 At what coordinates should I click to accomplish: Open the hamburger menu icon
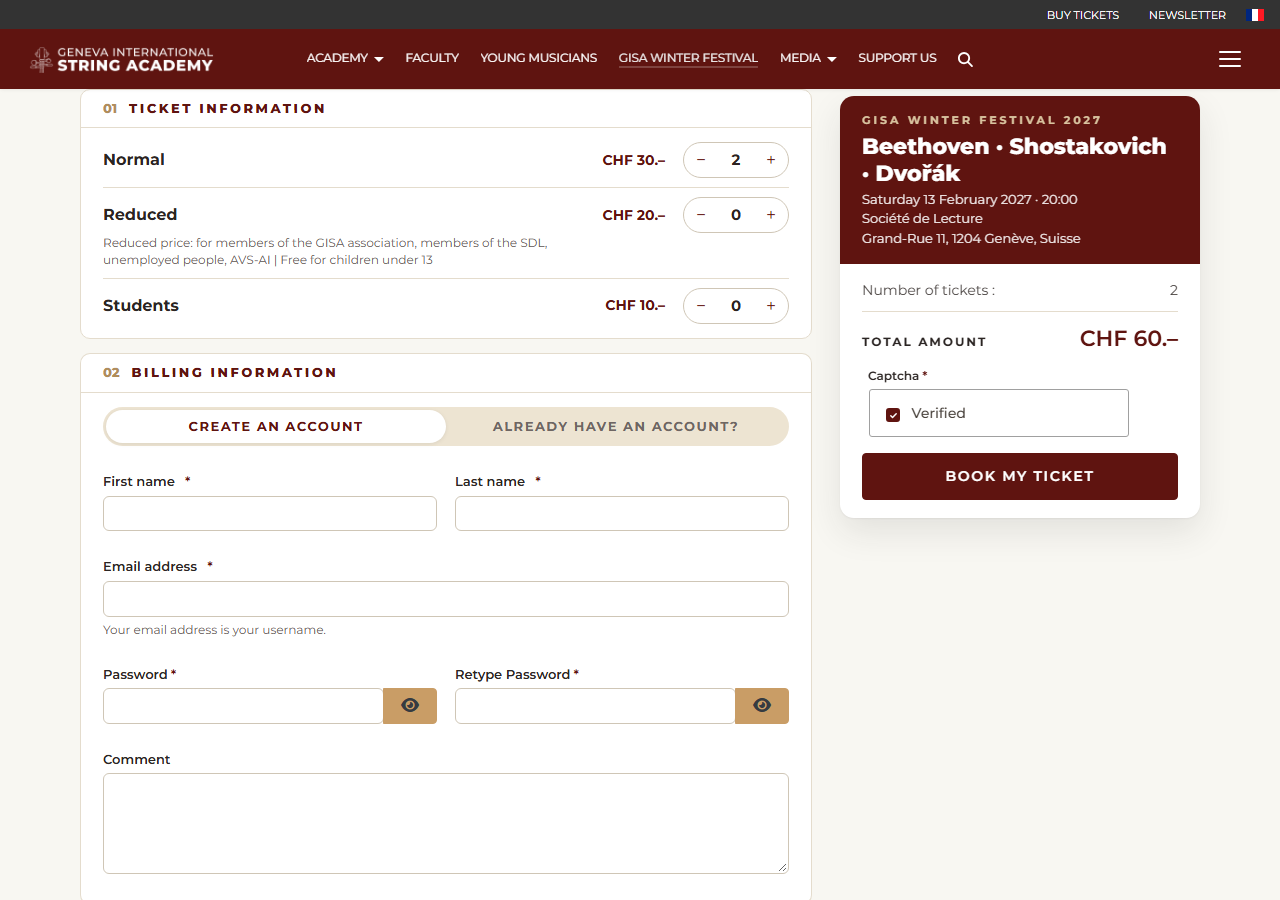(1230, 59)
